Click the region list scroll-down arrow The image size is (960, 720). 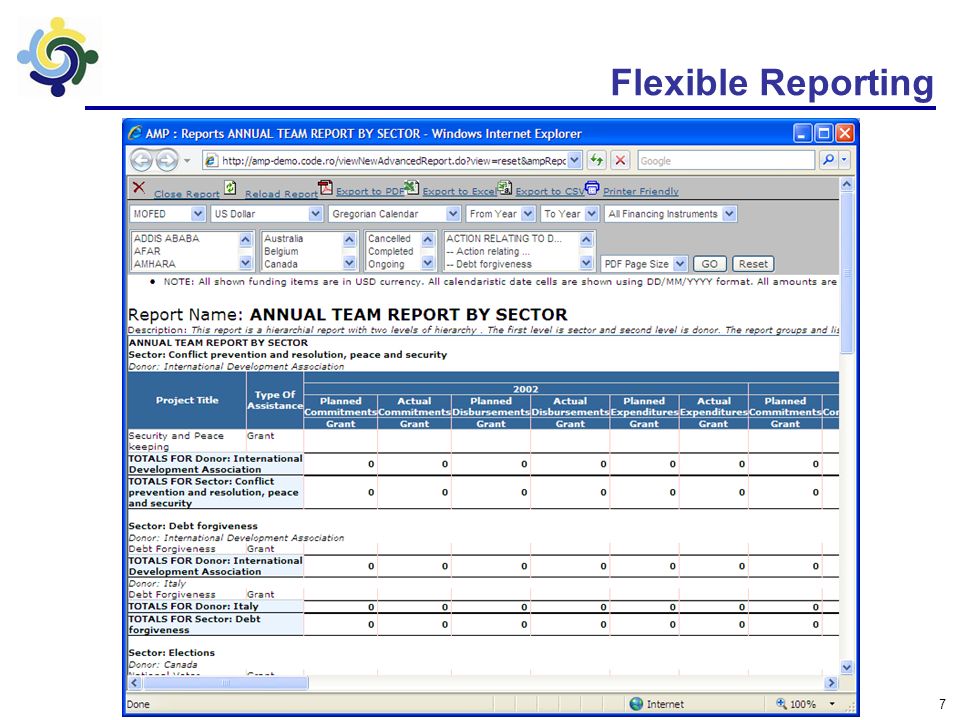tap(246, 263)
